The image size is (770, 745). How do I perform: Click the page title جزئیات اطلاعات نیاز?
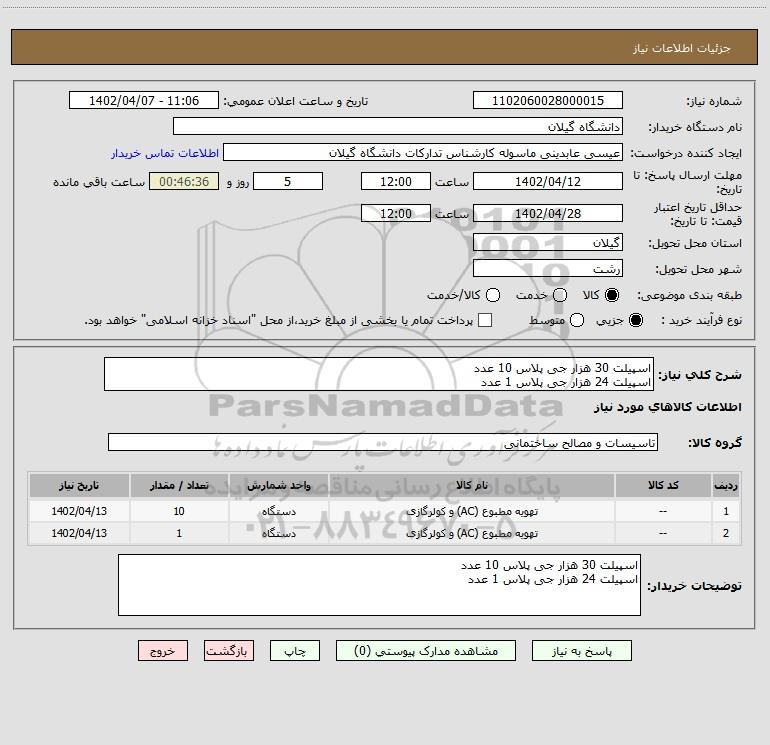[682, 48]
